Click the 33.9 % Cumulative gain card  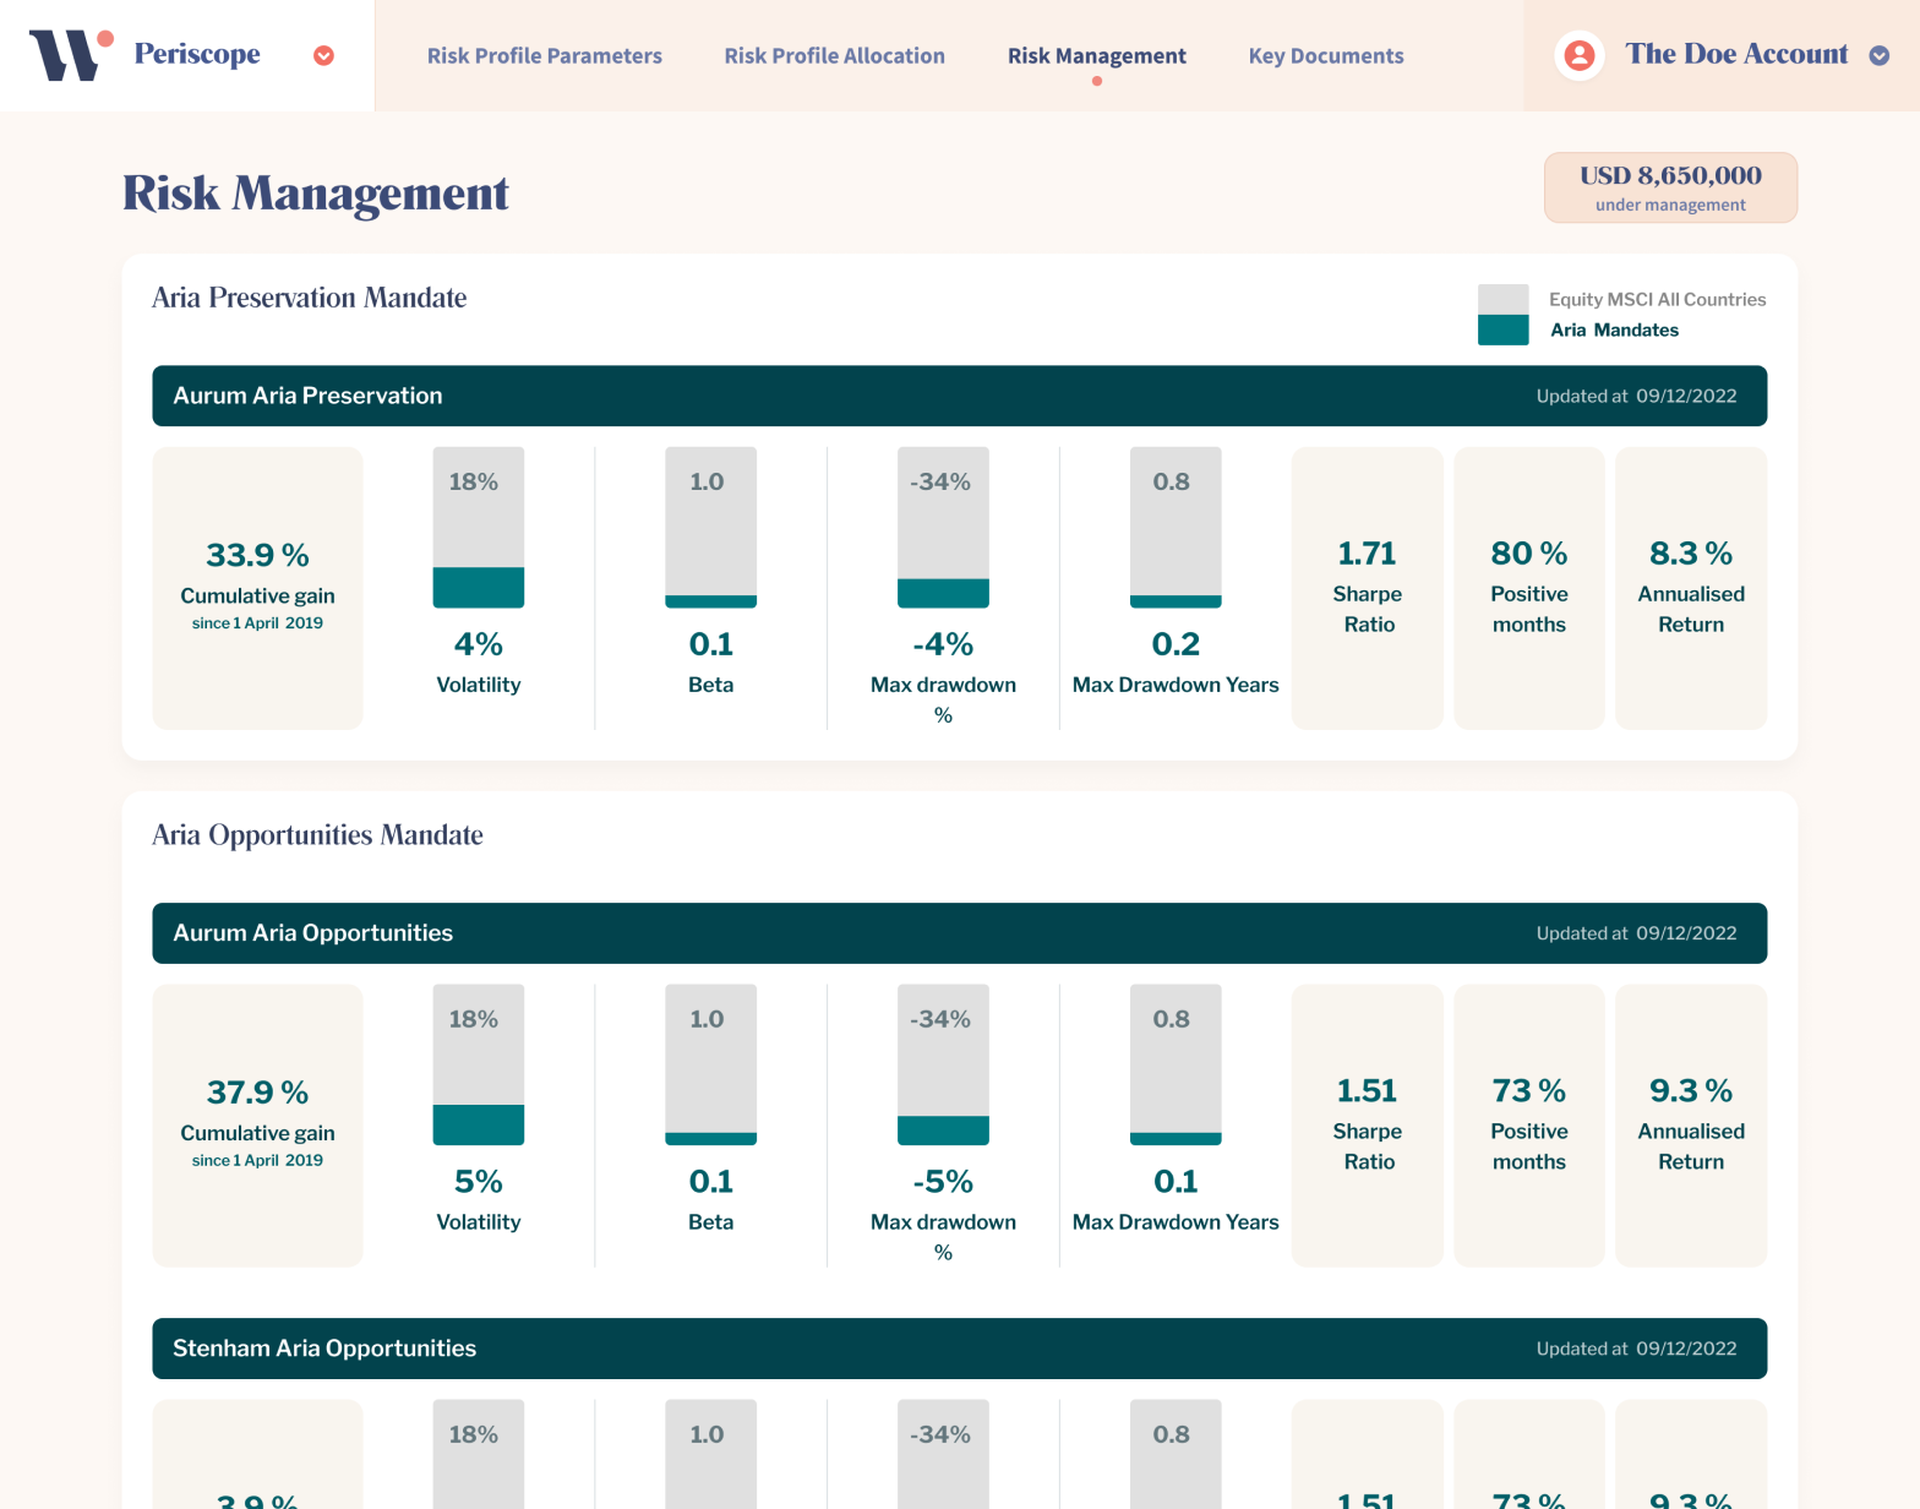pyautogui.click(x=257, y=587)
